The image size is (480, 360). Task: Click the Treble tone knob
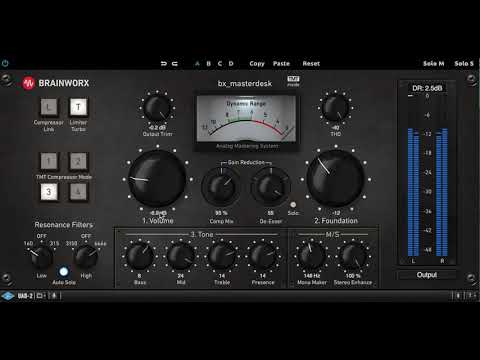point(222,257)
